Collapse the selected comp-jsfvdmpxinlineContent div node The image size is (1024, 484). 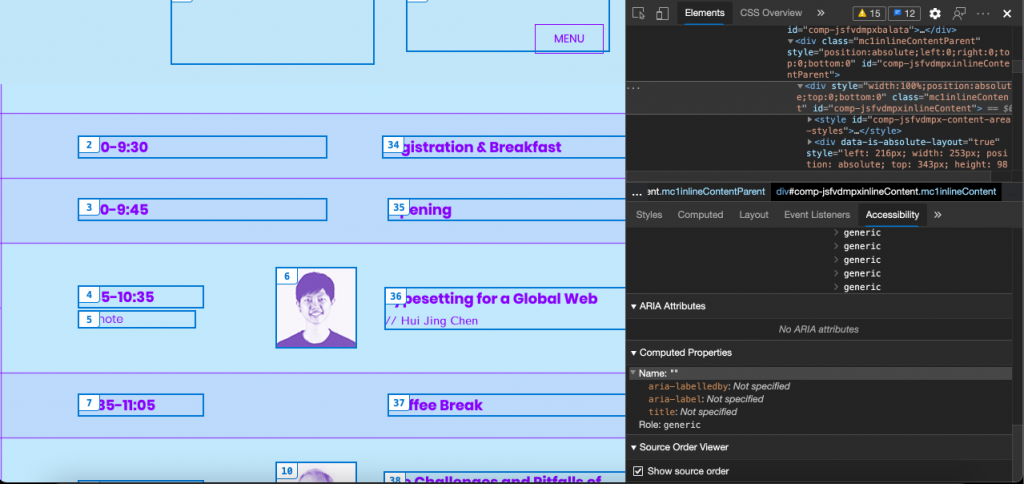tap(801, 86)
